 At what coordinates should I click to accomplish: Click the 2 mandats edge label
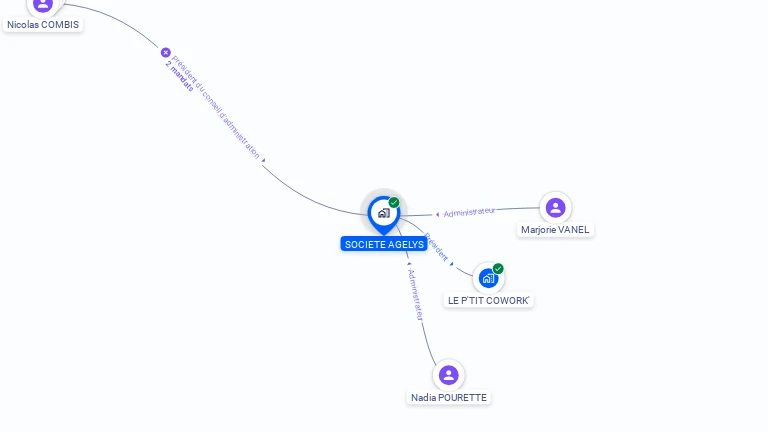179,75
